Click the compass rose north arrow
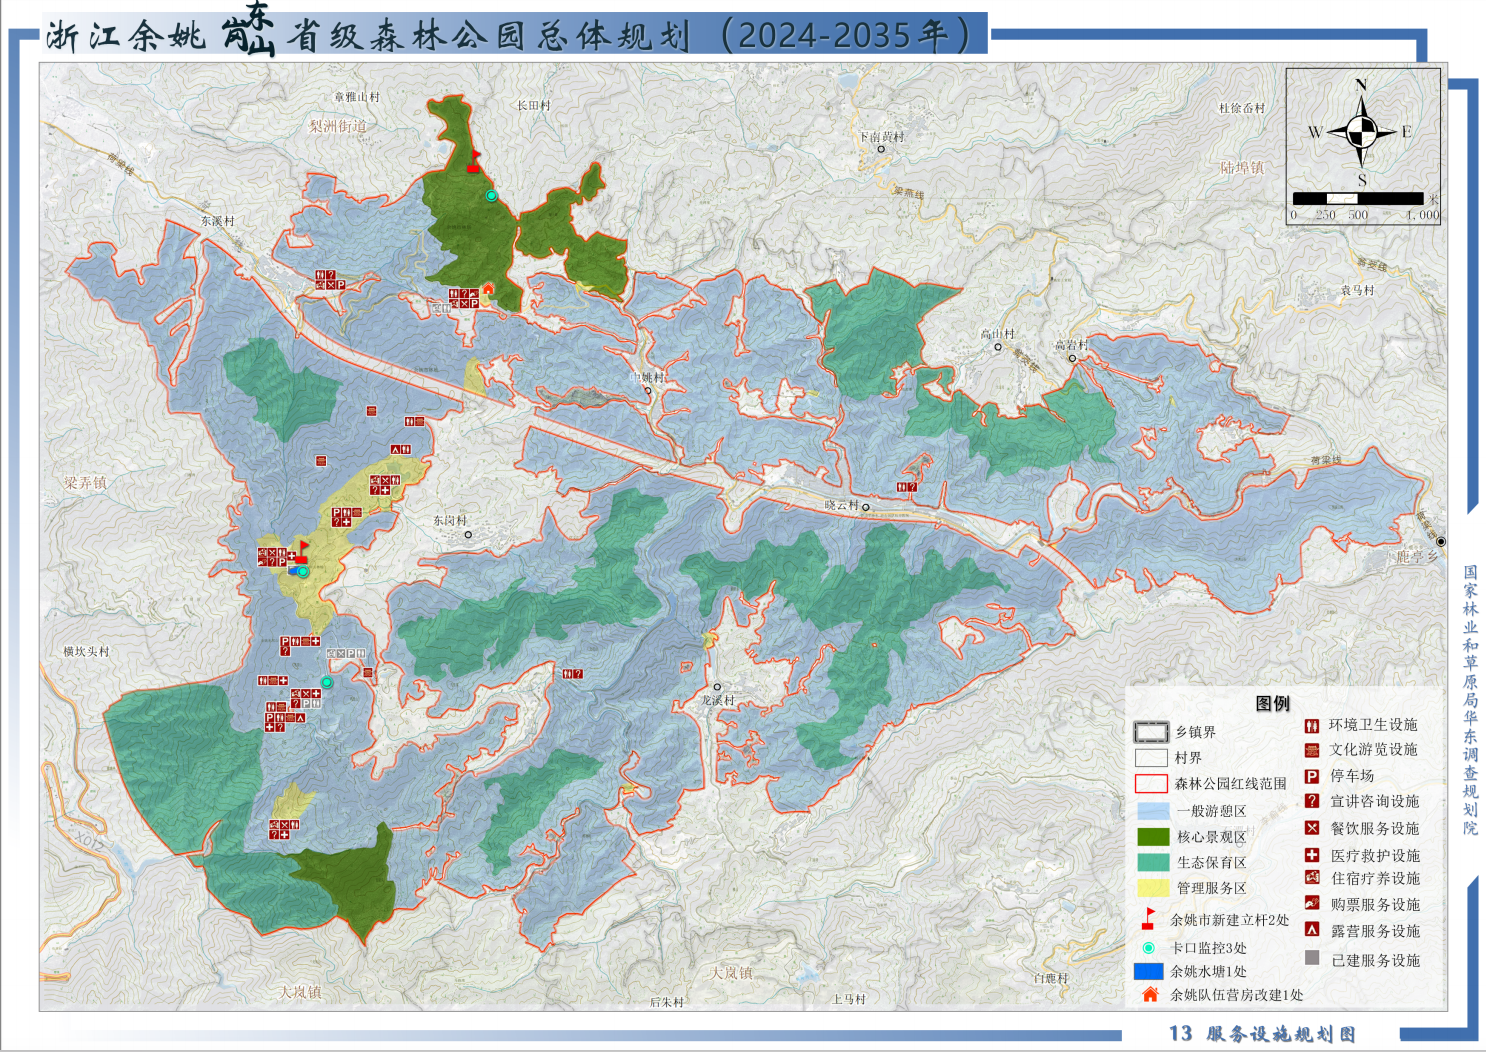 (x=1360, y=131)
